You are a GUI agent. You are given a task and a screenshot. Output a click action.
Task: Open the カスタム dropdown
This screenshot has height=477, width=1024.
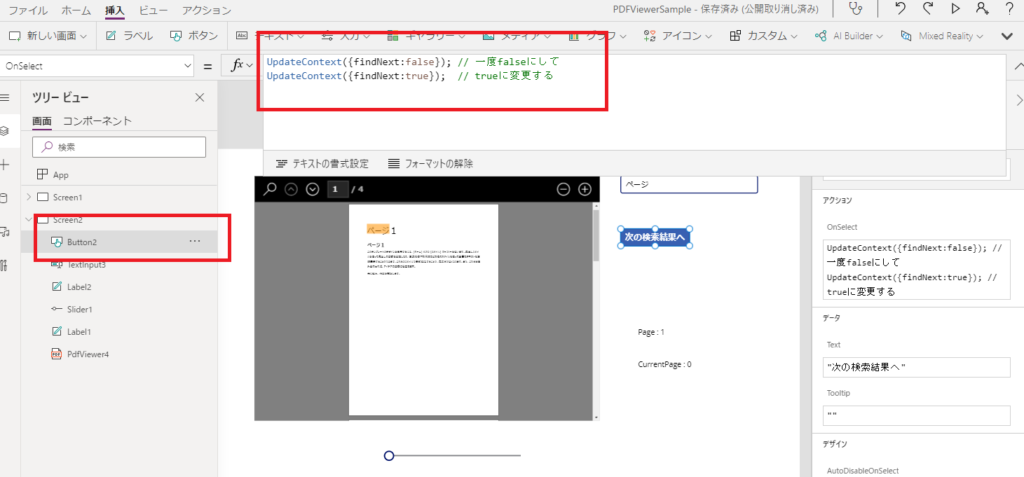click(763, 36)
